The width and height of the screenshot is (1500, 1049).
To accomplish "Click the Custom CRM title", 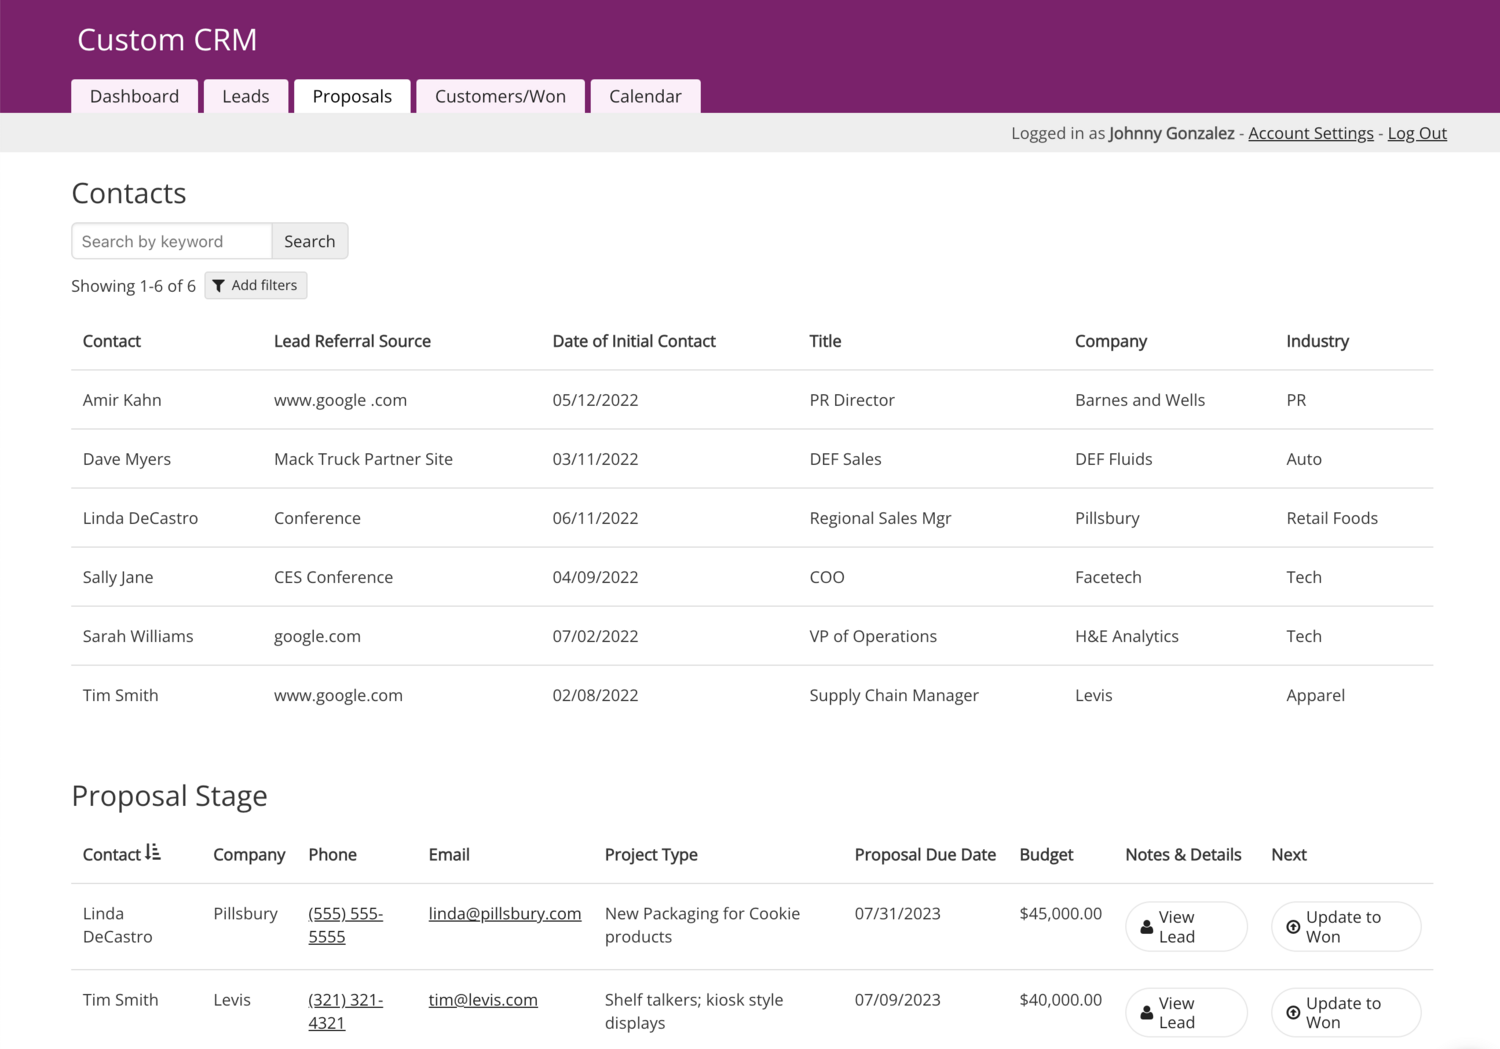I will 167,40.
